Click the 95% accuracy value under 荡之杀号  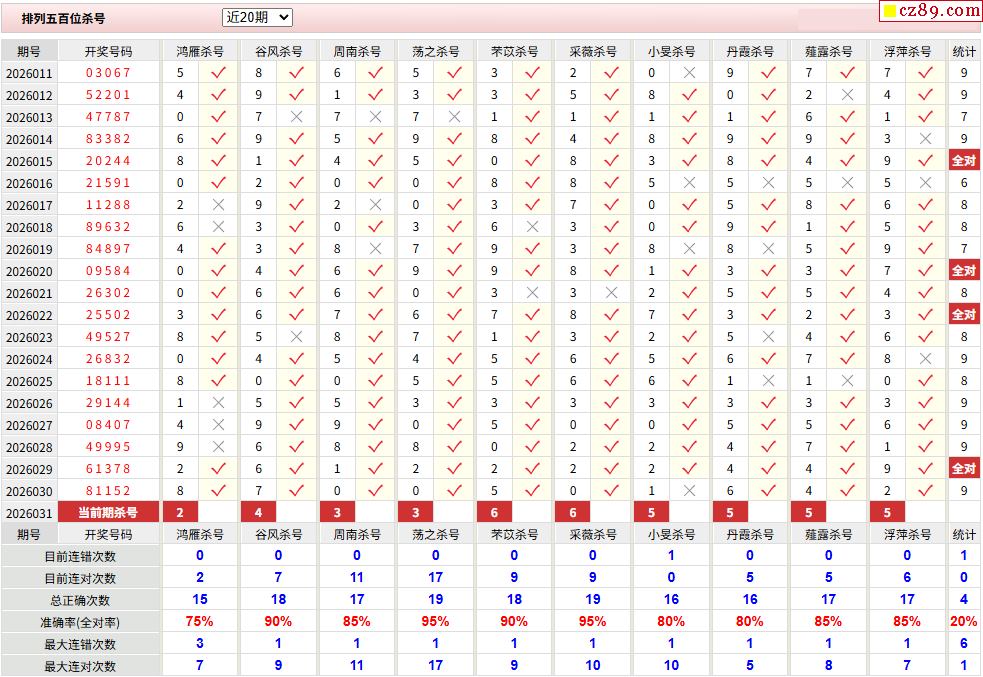[435, 622]
